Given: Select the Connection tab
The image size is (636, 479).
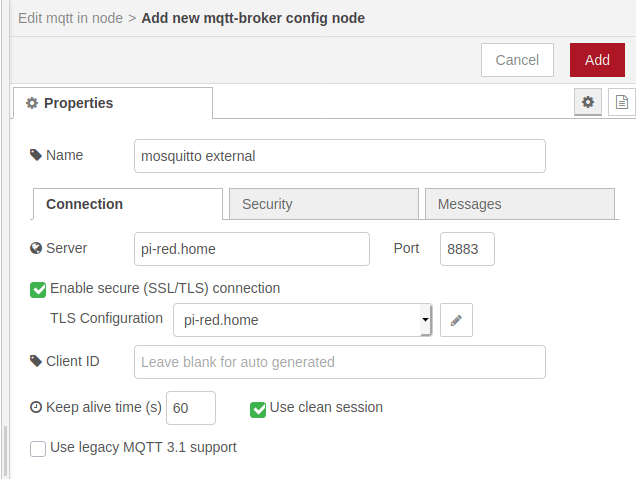Looking at the screenshot, I should tap(128, 204).
